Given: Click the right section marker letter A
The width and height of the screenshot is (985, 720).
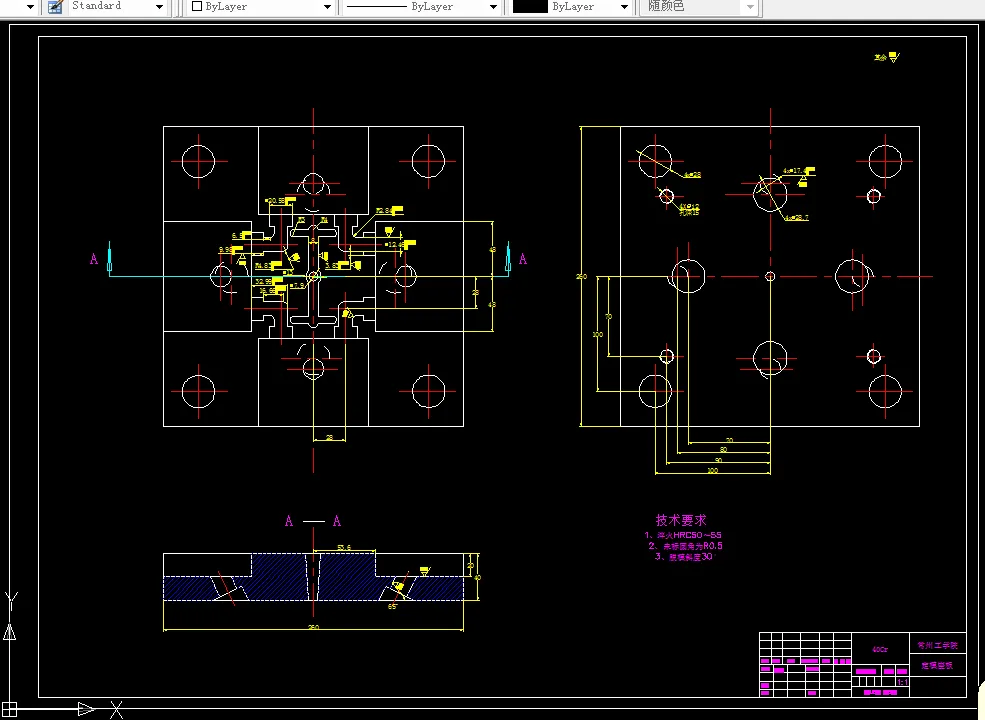Looking at the screenshot, I should pos(523,259).
